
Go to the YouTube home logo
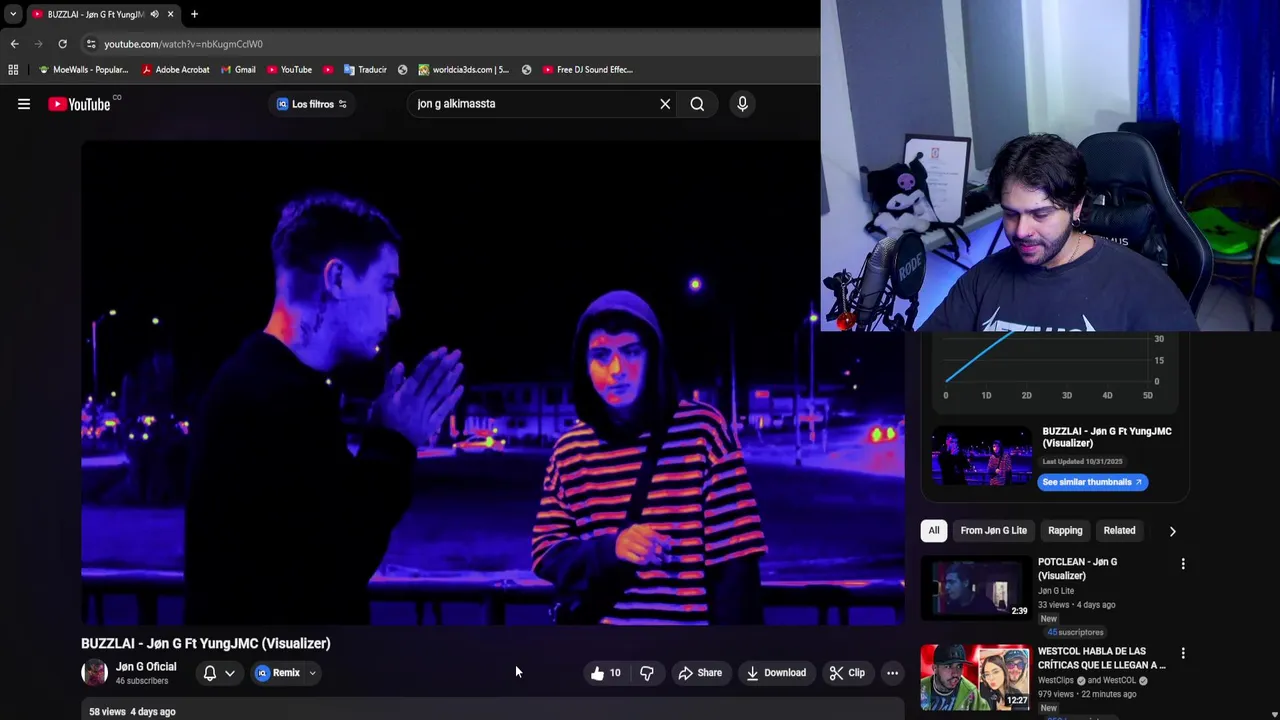(x=79, y=104)
